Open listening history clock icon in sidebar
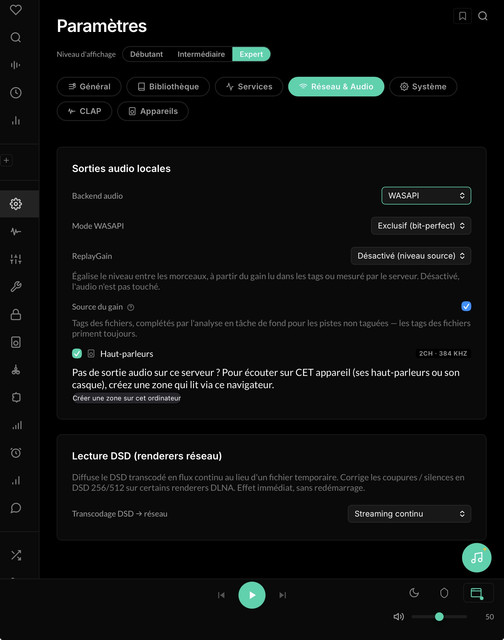Screen dimensions: 504x640 tap(16, 93)
